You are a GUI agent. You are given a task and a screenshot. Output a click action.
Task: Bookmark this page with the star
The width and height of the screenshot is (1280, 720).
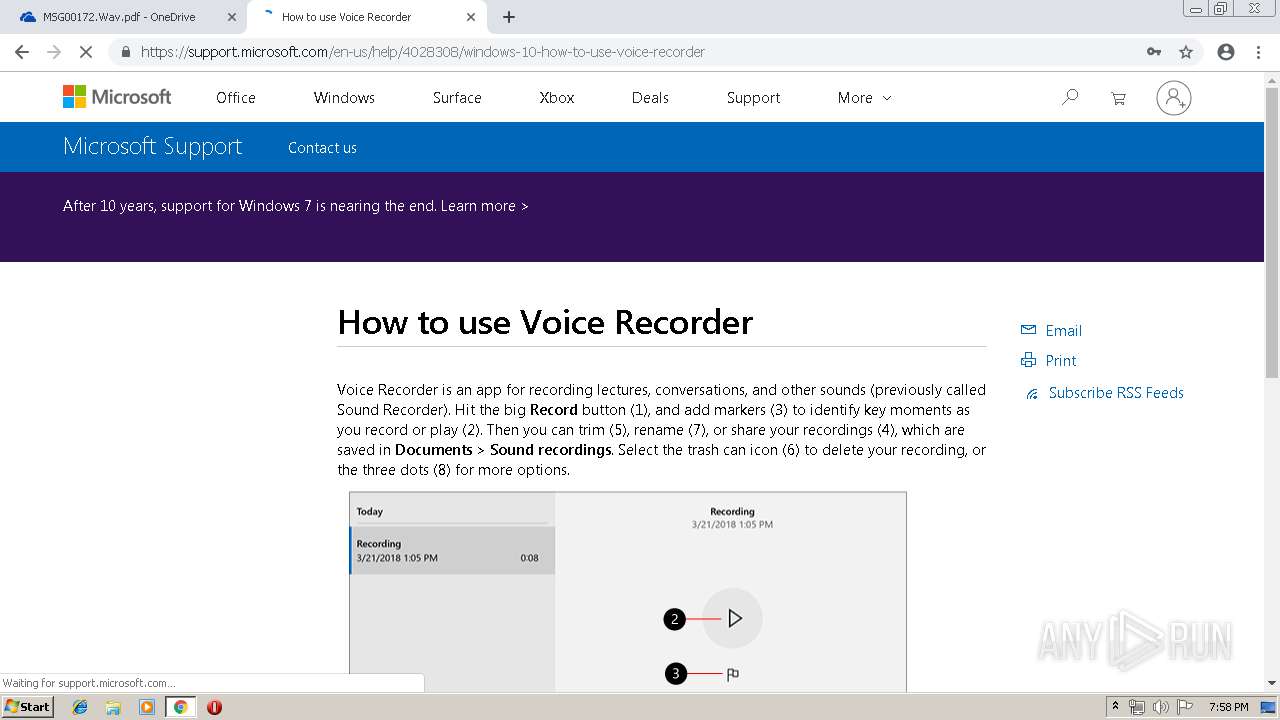[x=1186, y=52]
